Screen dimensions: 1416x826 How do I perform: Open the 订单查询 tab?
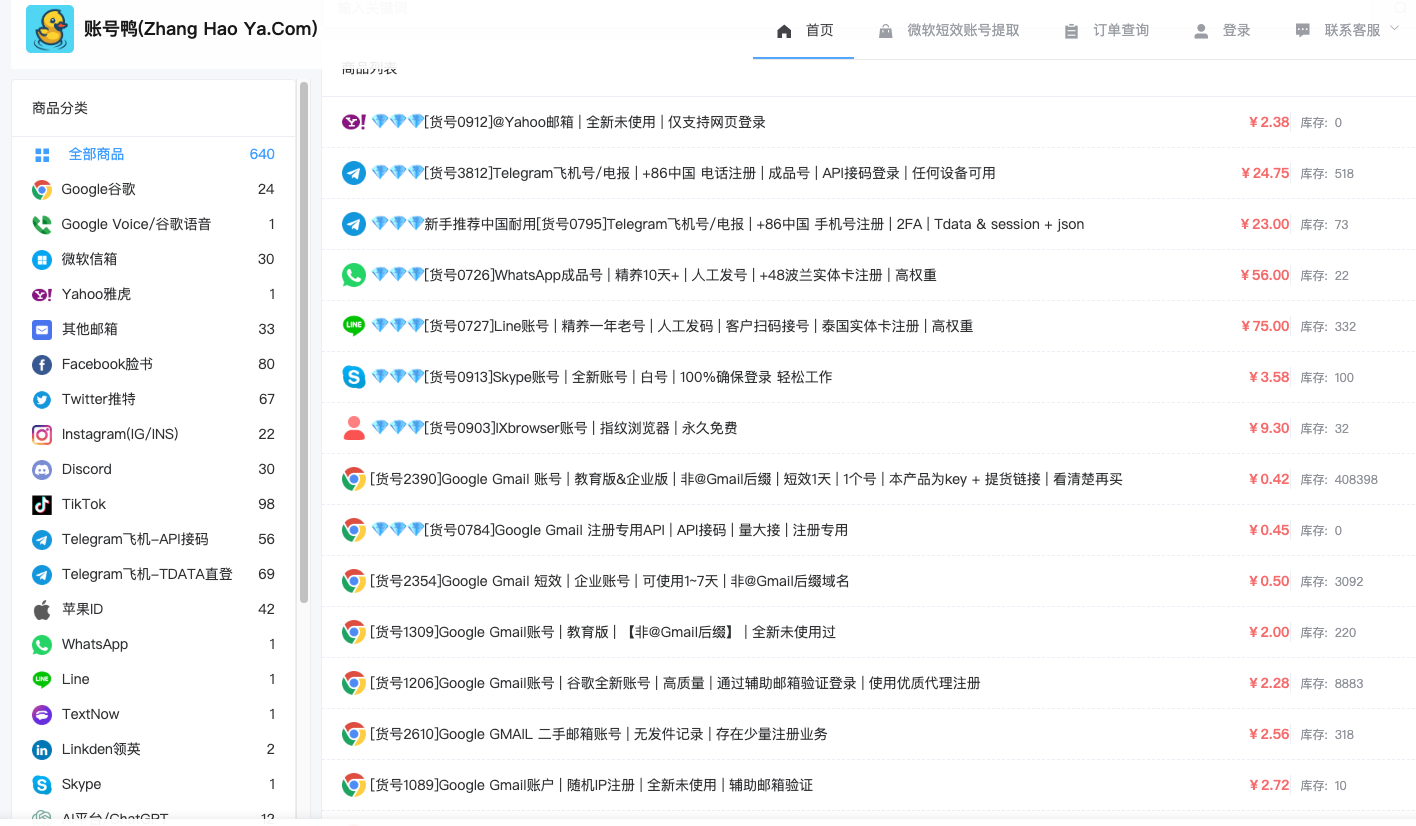pyautogui.click(x=1107, y=30)
